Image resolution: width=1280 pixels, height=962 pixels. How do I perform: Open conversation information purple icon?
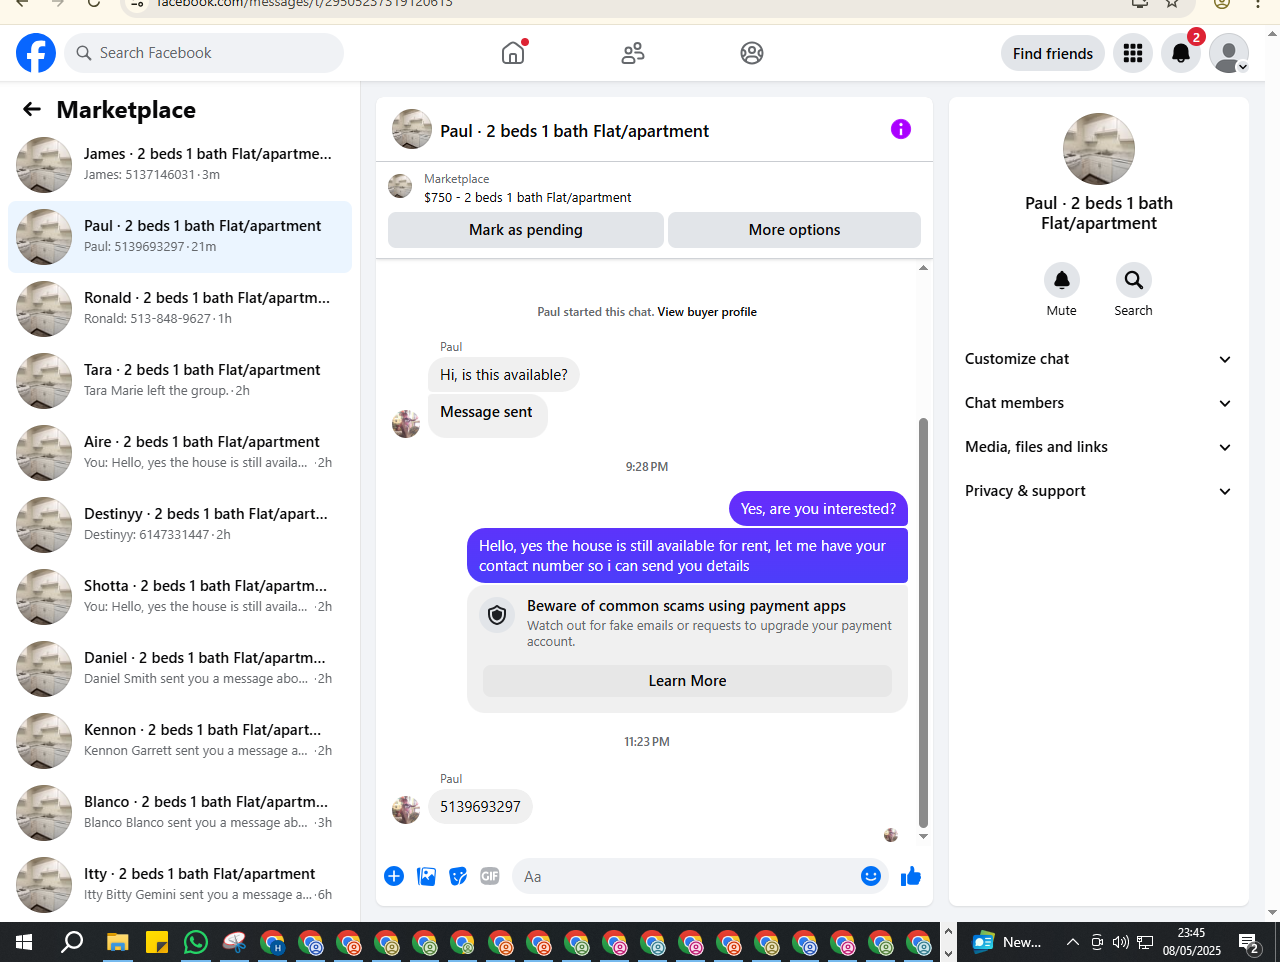(901, 129)
